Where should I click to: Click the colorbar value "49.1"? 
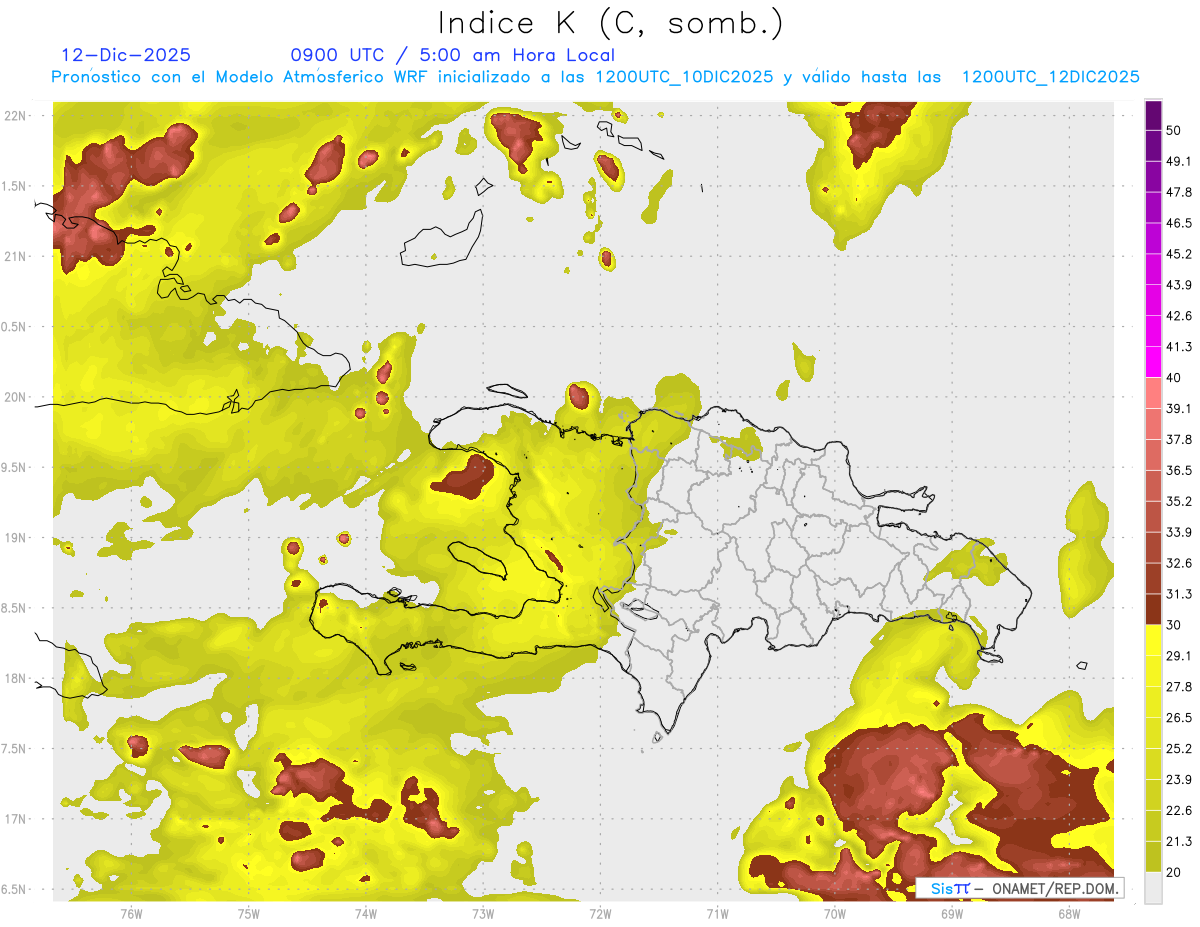(1179, 161)
